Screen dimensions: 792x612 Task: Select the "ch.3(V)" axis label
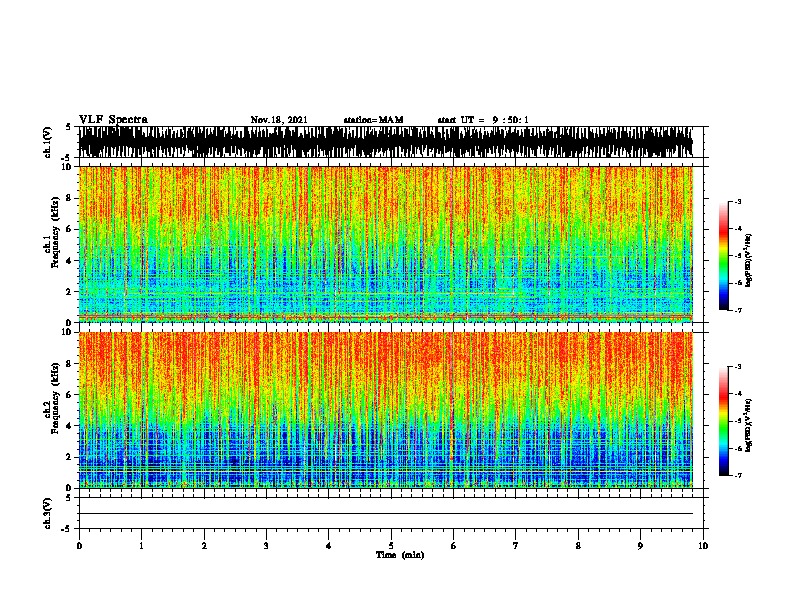[x=48, y=513]
